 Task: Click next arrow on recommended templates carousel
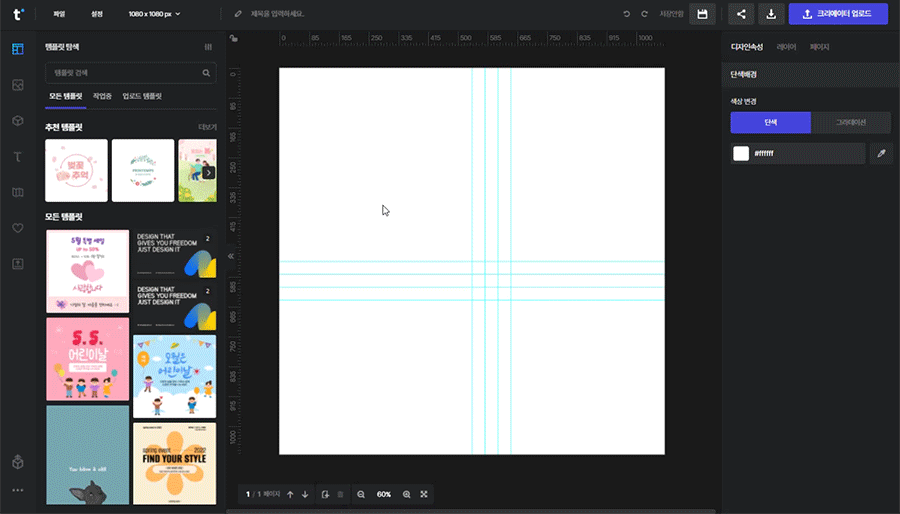(208, 172)
